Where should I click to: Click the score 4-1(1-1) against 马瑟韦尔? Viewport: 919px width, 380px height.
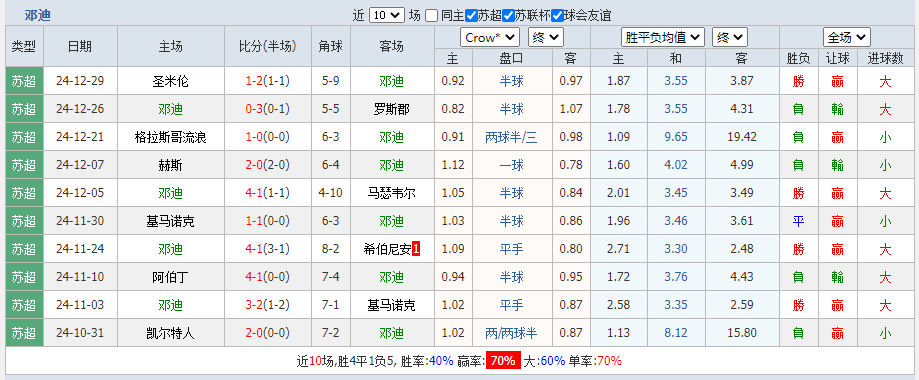(267, 193)
